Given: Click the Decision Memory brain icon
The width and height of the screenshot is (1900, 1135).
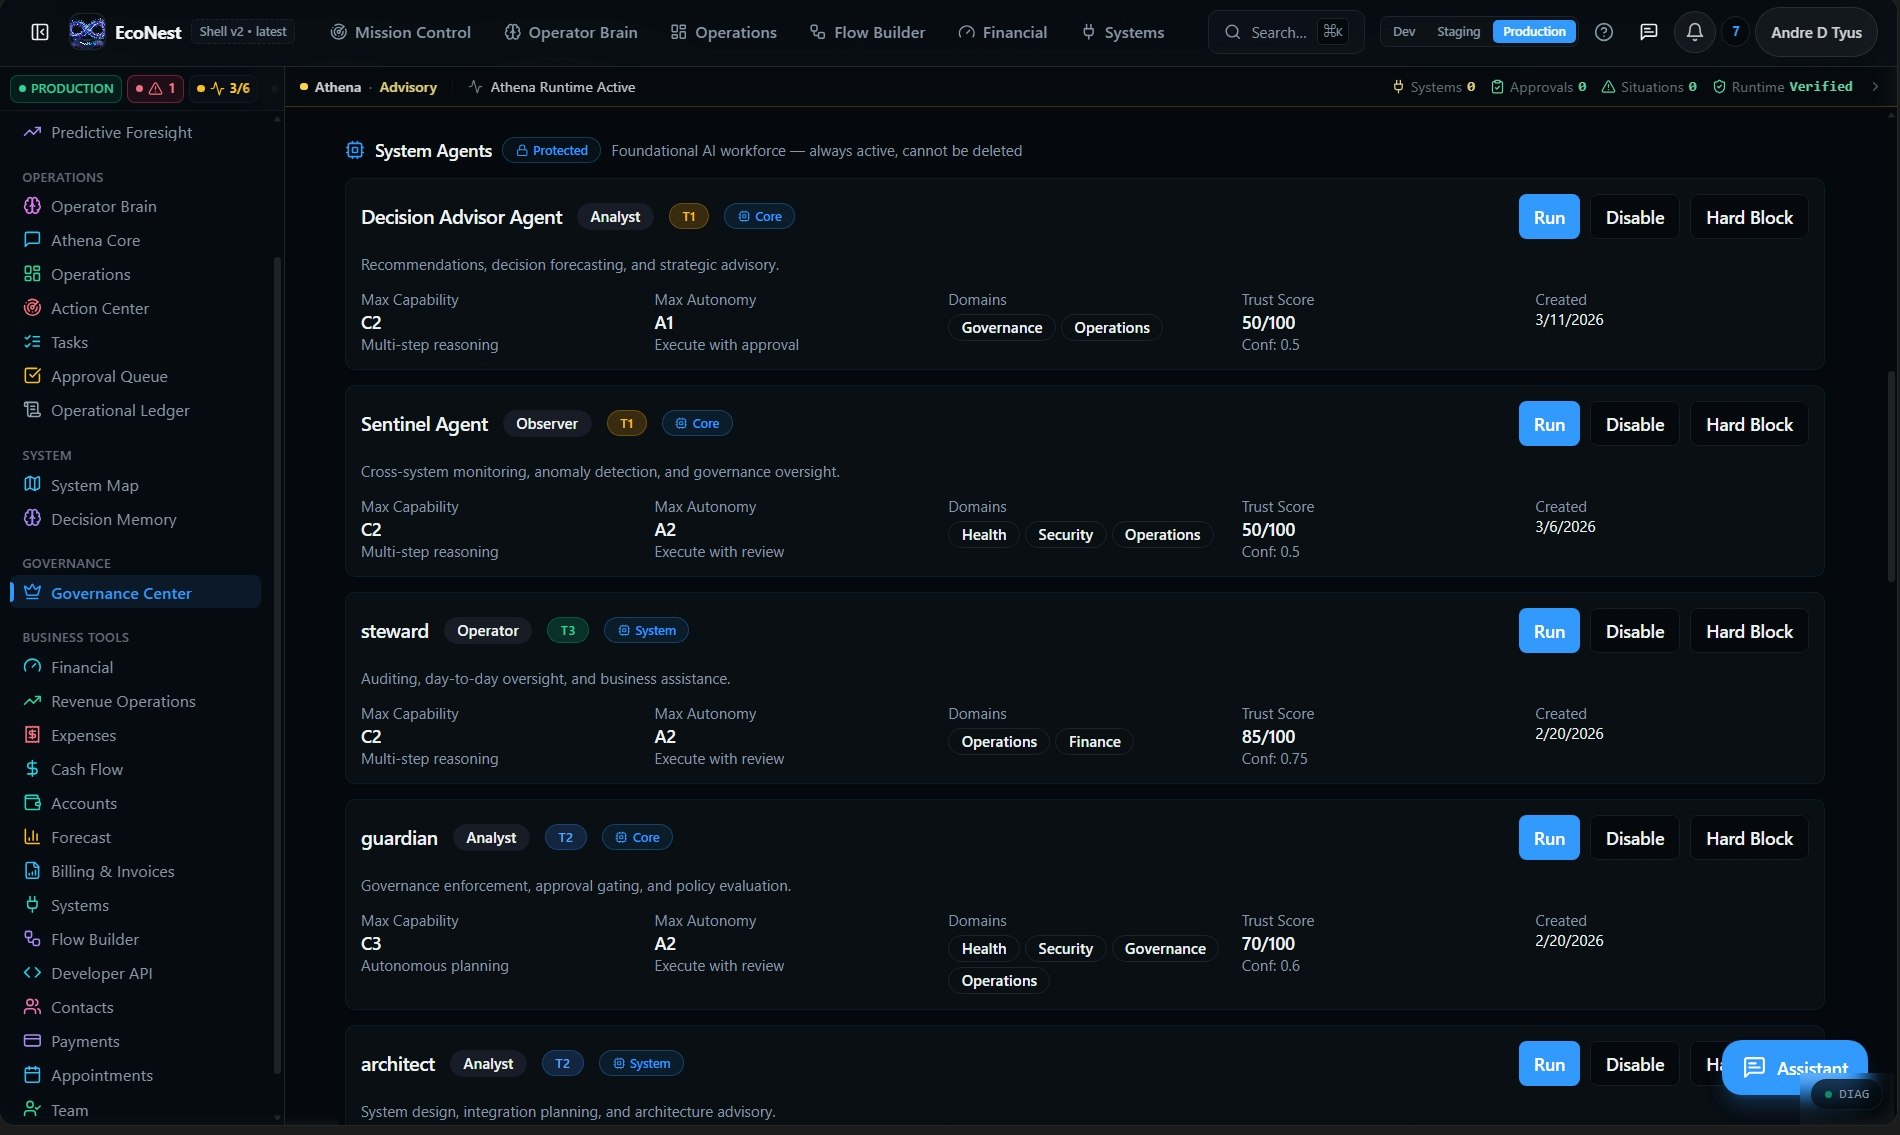Looking at the screenshot, I should 32,519.
